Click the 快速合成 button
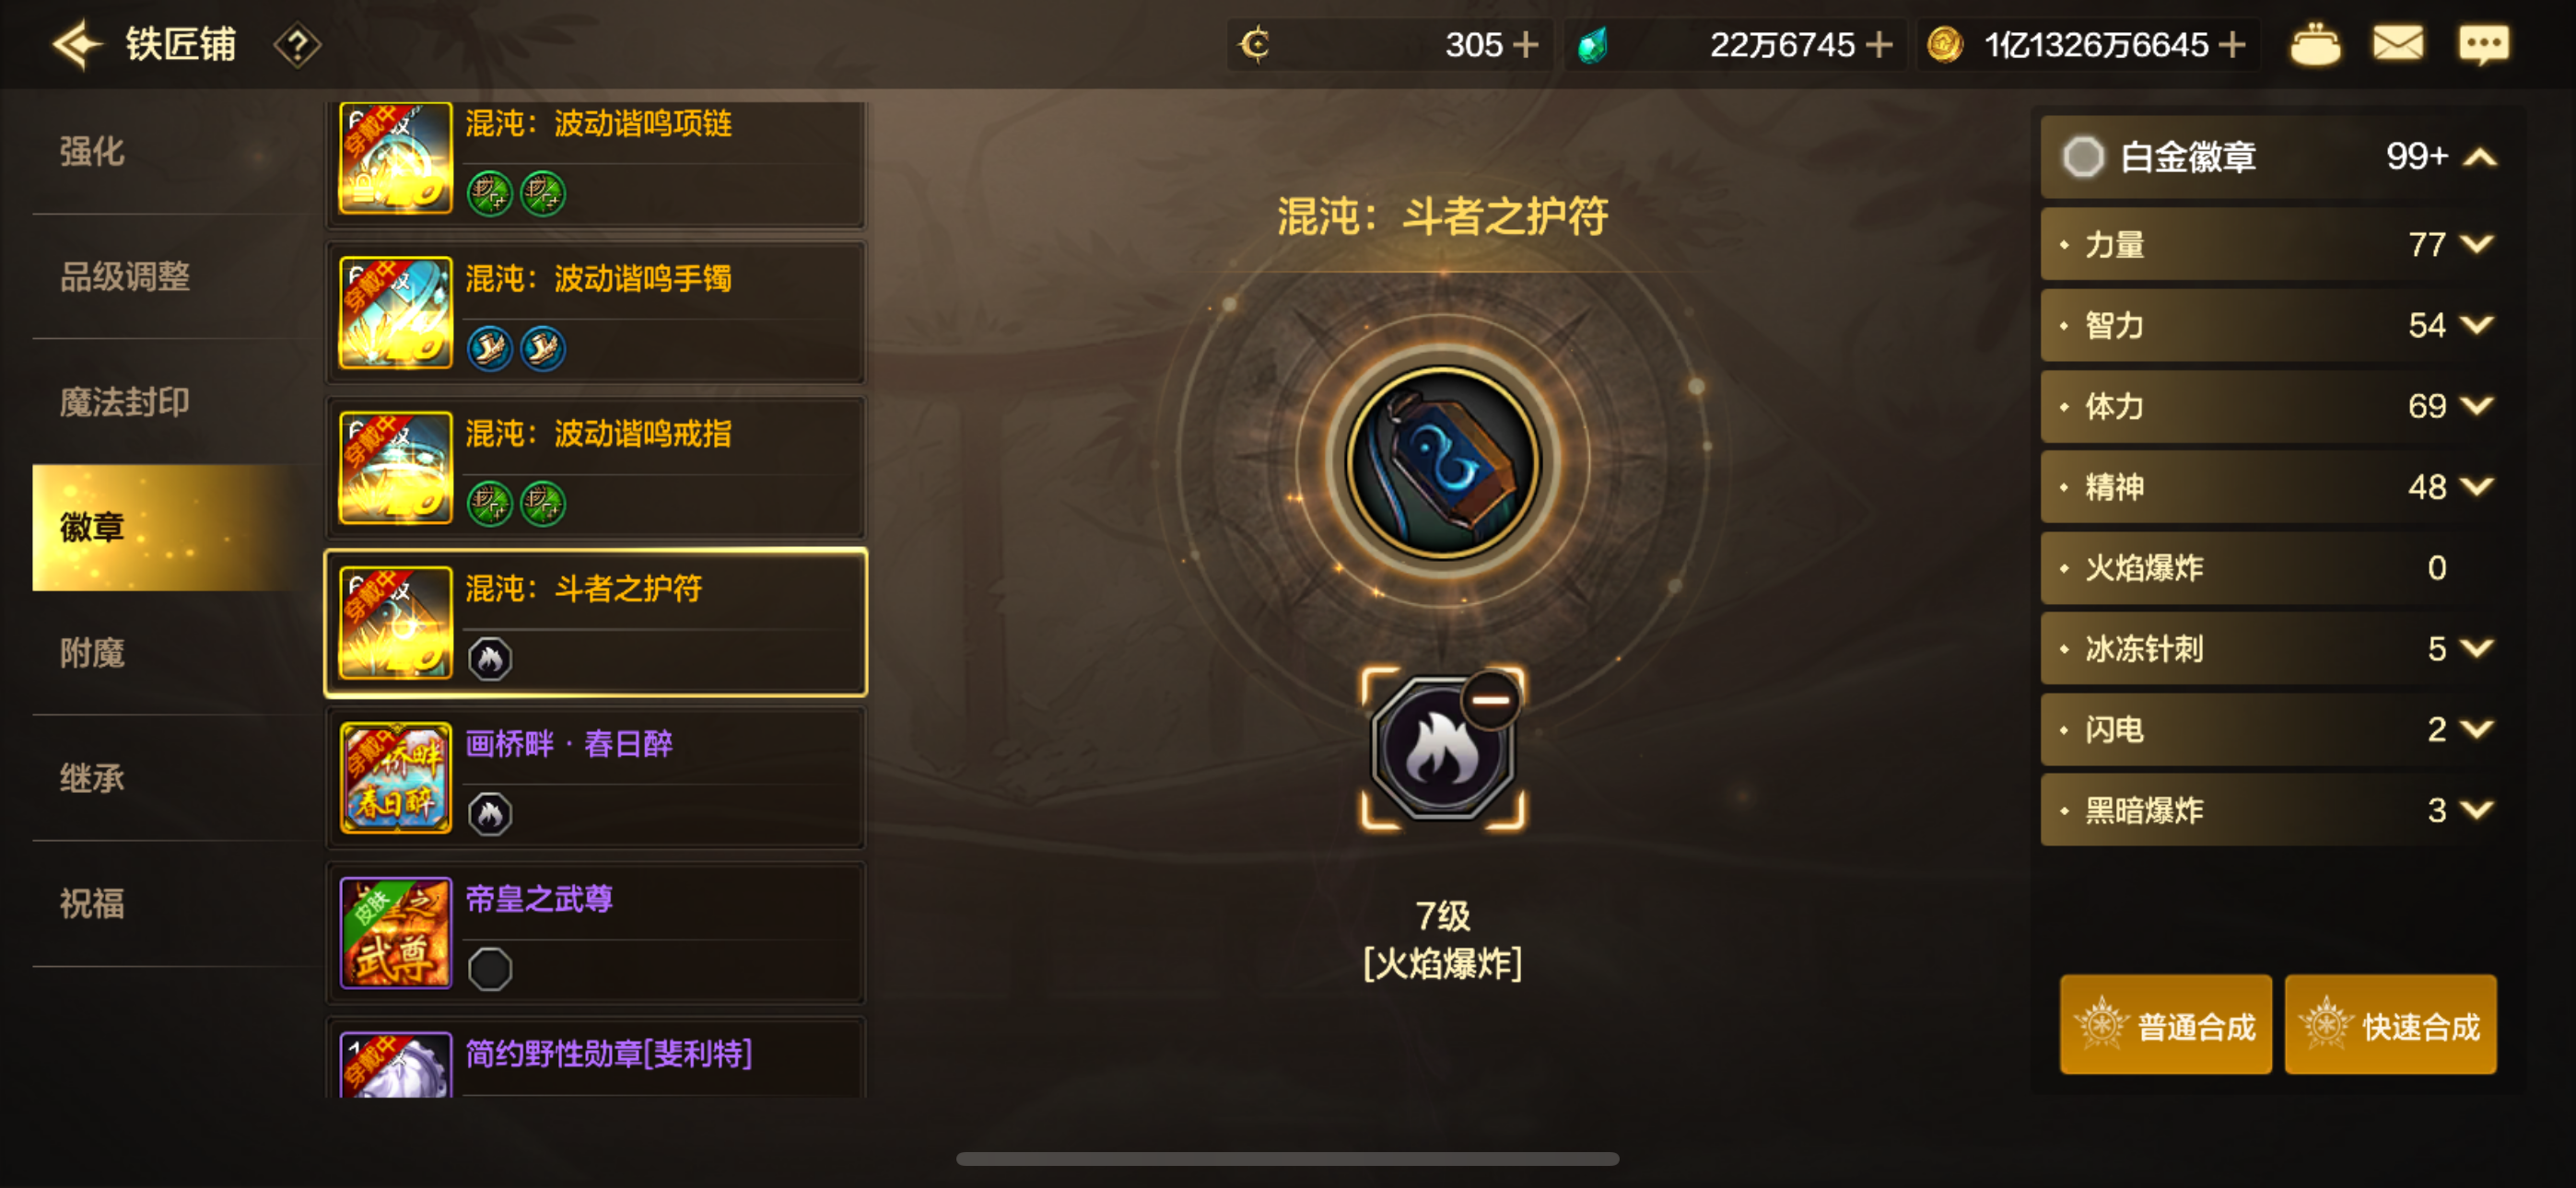This screenshot has width=2576, height=1188. pyautogui.click(x=2390, y=1024)
